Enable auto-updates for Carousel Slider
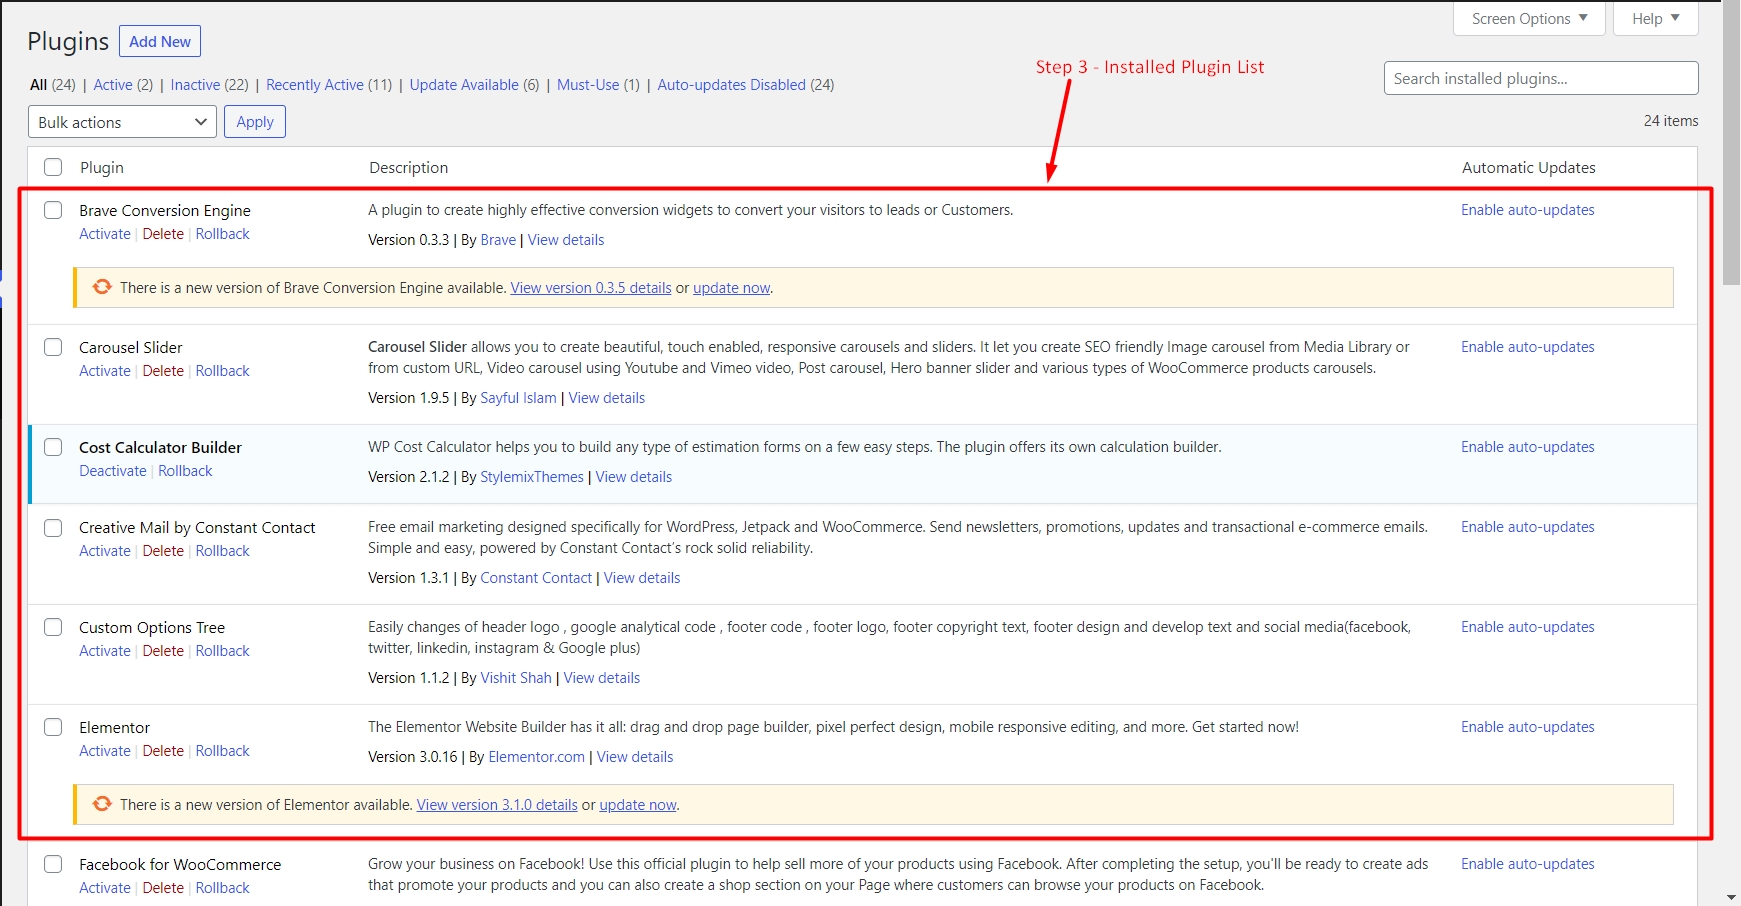The height and width of the screenshot is (906, 1741). point(1527,347)
